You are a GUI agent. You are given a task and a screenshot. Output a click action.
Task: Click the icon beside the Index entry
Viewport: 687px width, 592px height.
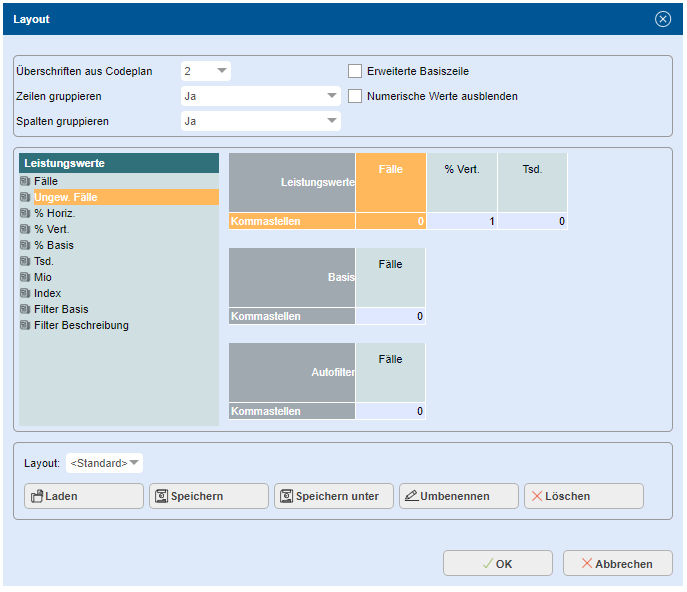pyautogui.click(x=25, y=293)
